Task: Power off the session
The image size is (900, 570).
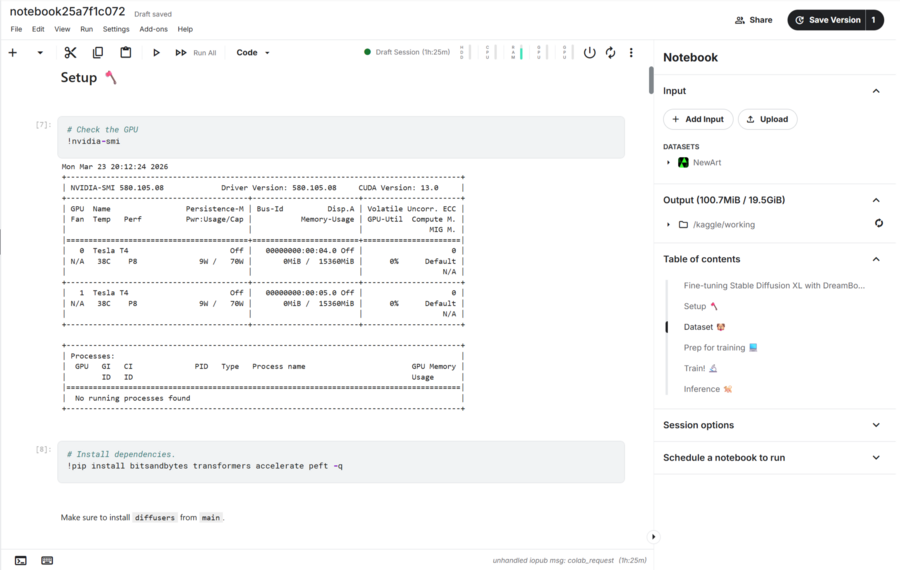Action: pyautogui.click(x=589, y=53)
